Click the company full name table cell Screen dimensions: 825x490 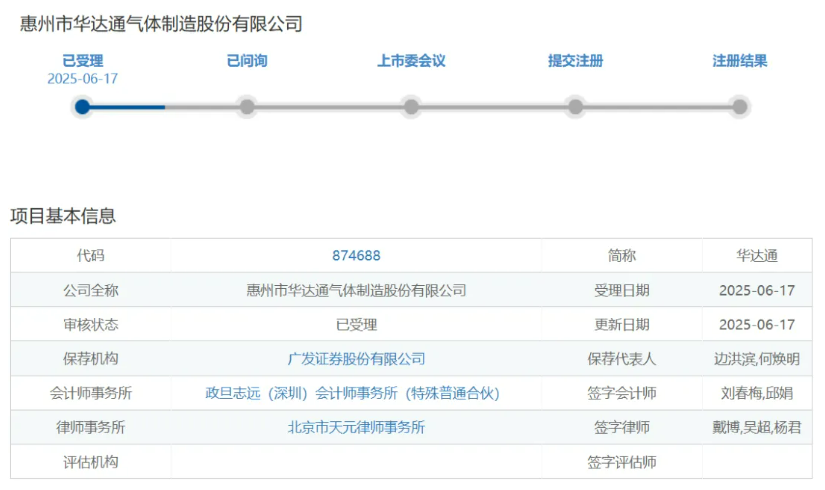pyautogui.click(x=356, y=290)
